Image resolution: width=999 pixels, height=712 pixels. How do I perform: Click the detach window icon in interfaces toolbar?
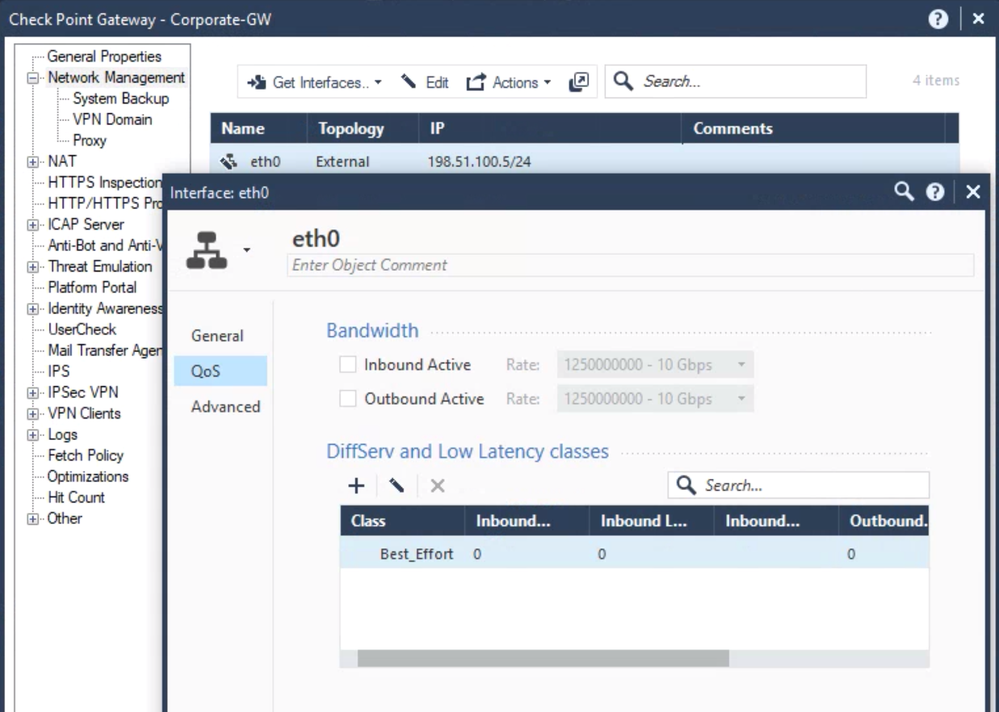tap(579, 82)
